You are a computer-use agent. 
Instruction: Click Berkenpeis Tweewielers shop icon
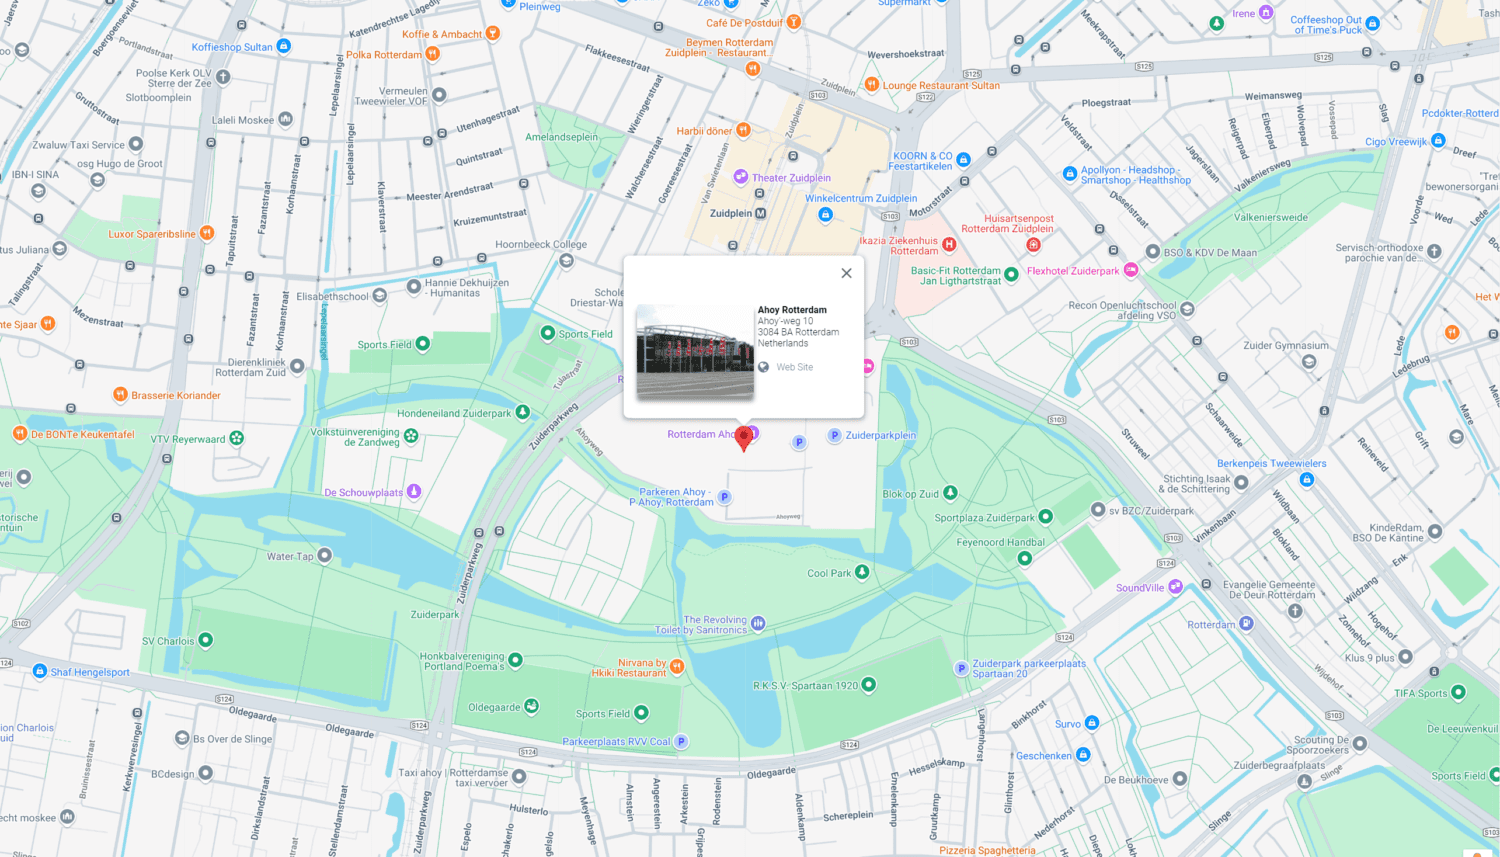(x=1306, y=480)
